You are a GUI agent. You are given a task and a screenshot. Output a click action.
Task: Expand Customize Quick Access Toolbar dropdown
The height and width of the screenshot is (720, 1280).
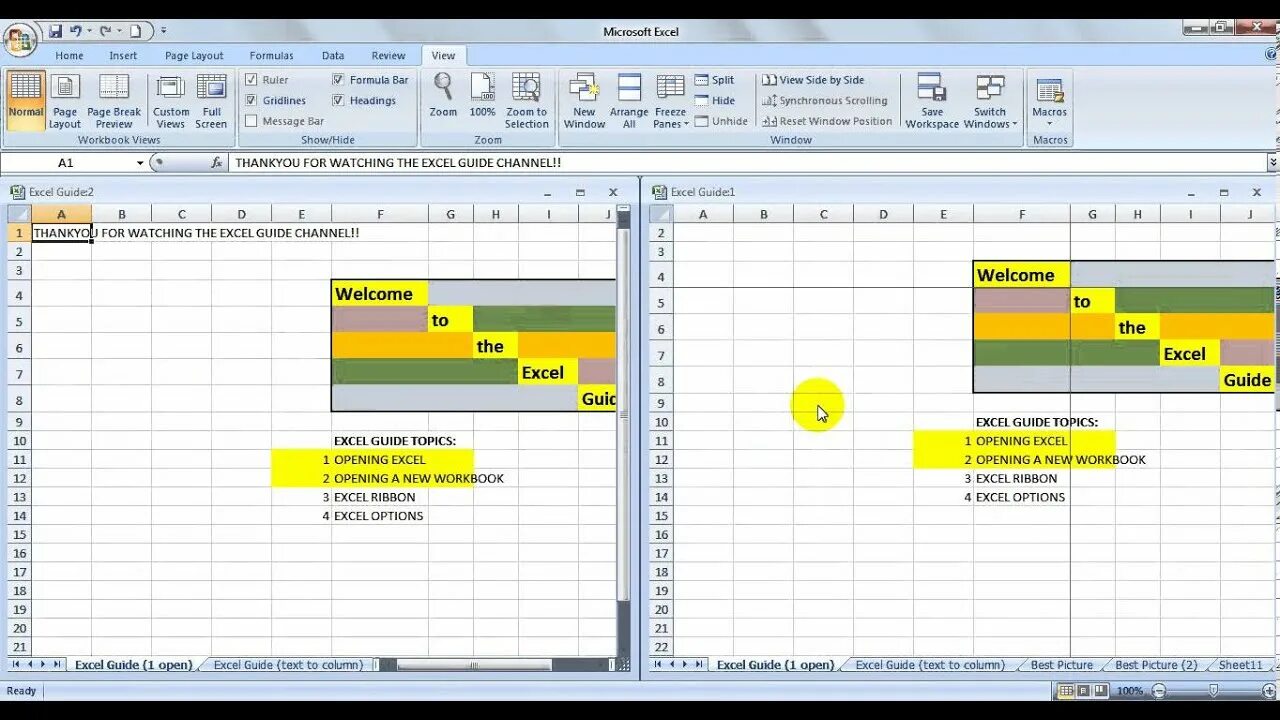pyautogui.click(x=163, y=32)
